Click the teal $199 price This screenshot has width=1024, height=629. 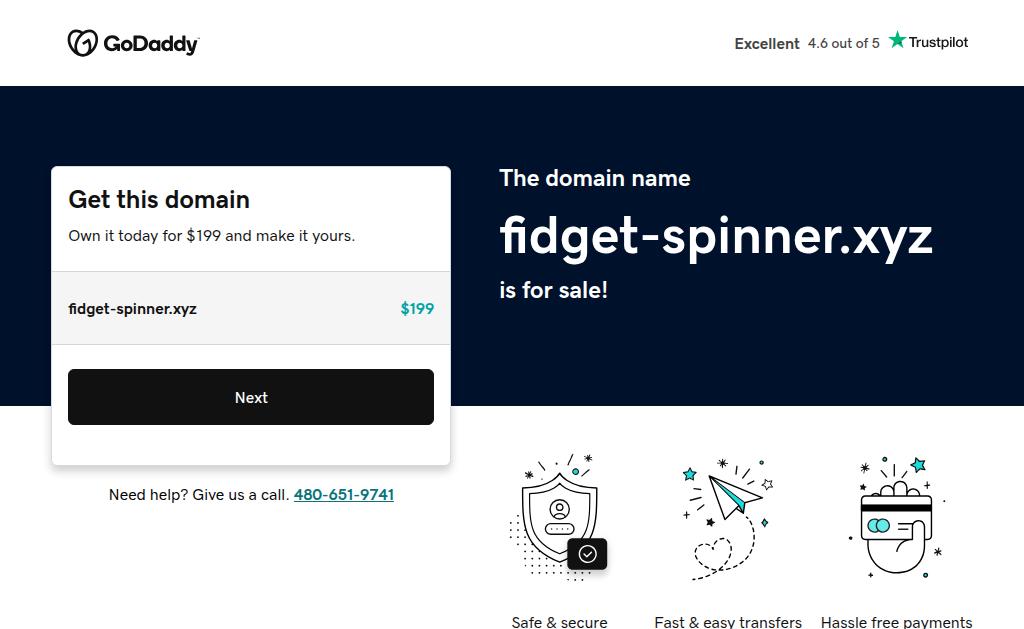[x=417, y=309]
